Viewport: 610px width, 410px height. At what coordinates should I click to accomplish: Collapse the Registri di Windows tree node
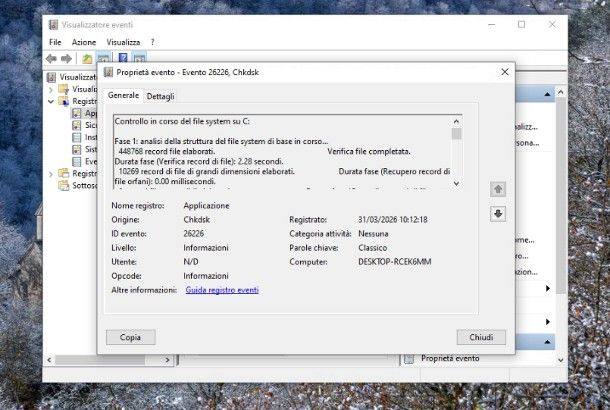51,102
